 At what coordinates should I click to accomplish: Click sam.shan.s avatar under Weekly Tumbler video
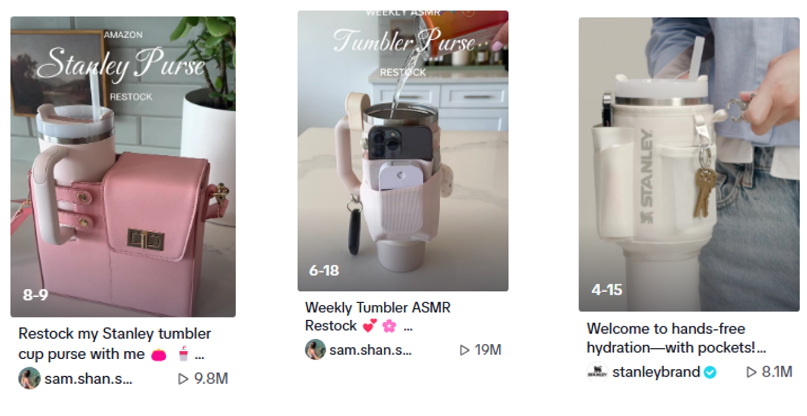tap(315, 350)
